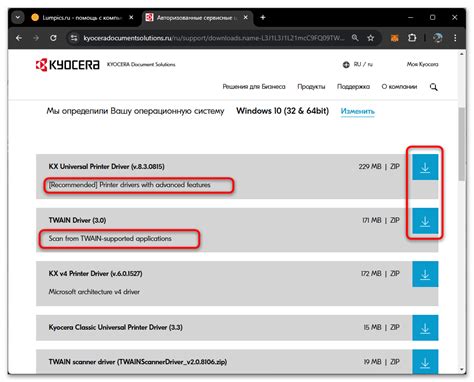The height and width of the screenshot is (382, 474).
Task: Download KX Universal Printer Driver
Action: [425, 167]
